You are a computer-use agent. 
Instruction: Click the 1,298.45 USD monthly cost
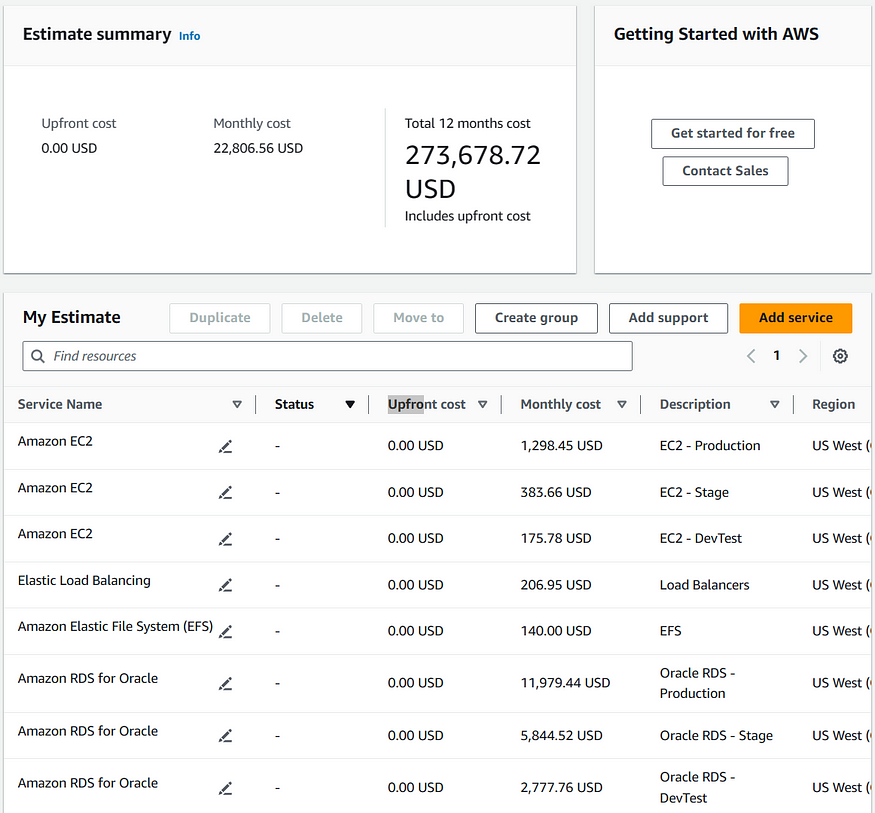[x=561, y=446]
